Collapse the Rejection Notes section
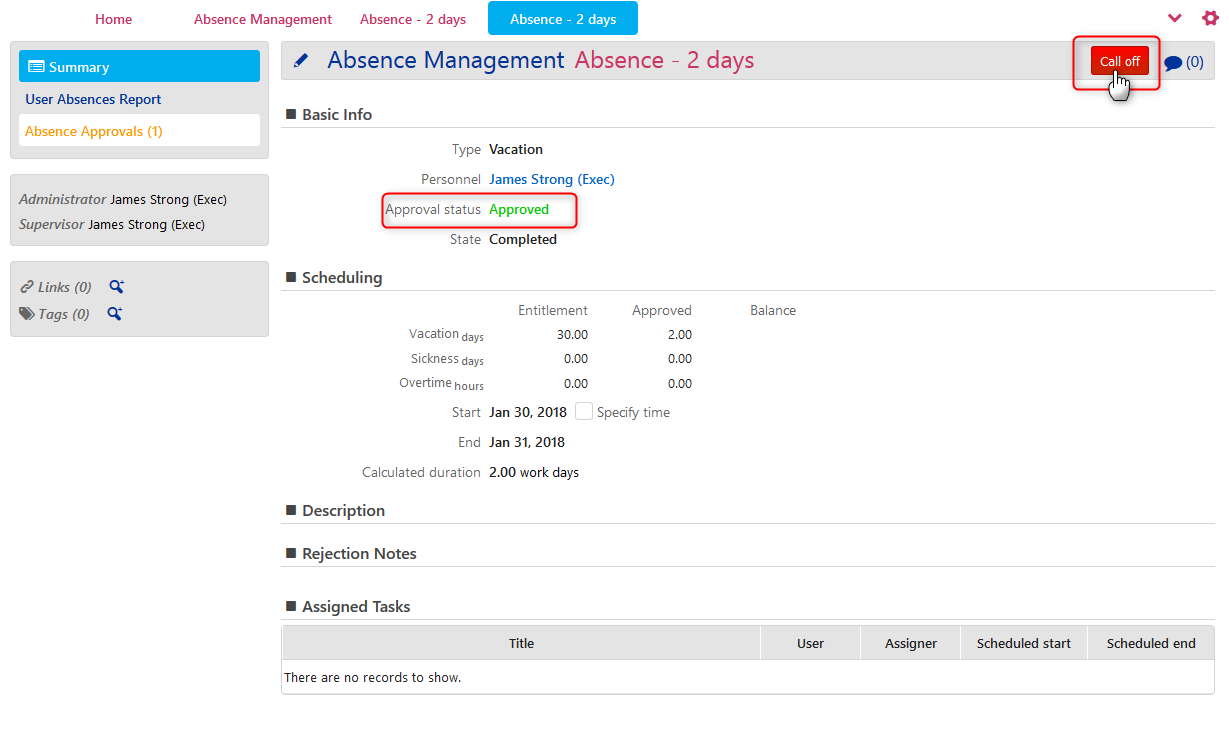 tap(289, 553)
